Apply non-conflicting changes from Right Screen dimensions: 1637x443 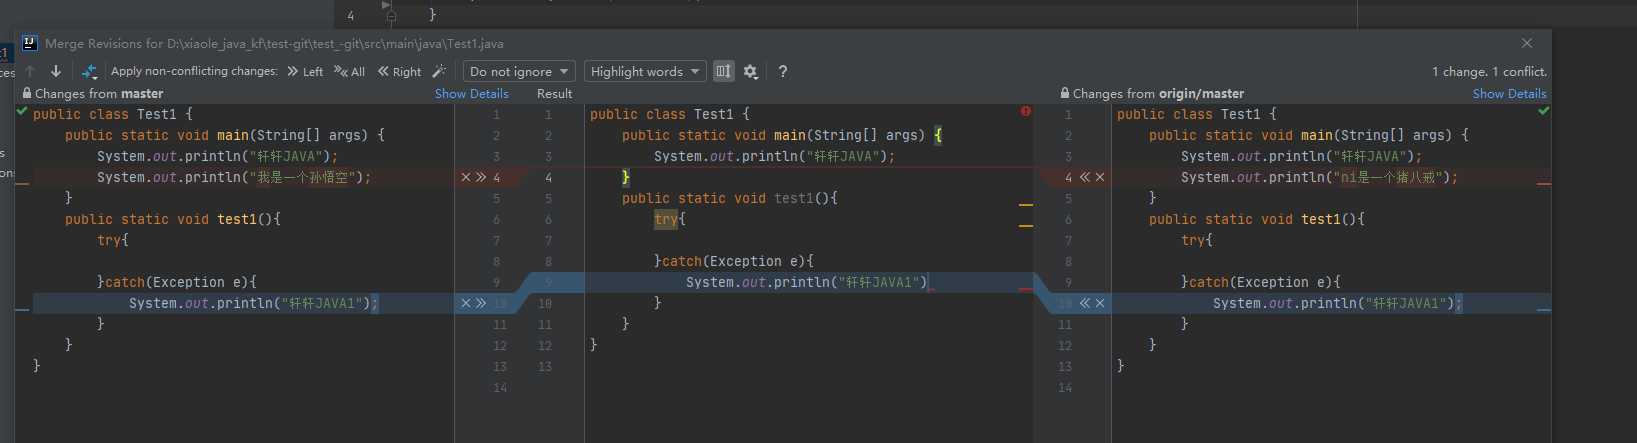pos(399,71)
